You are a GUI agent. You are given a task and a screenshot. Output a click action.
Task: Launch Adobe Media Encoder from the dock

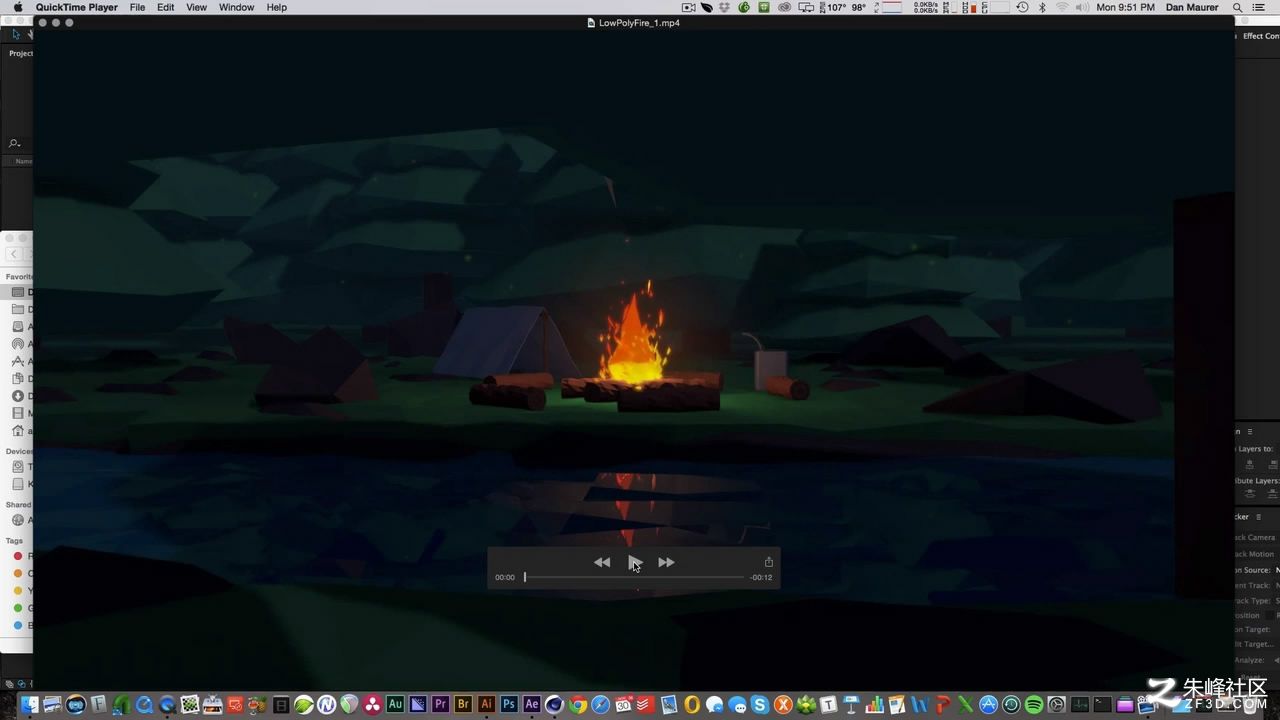(x=418, y=704)
